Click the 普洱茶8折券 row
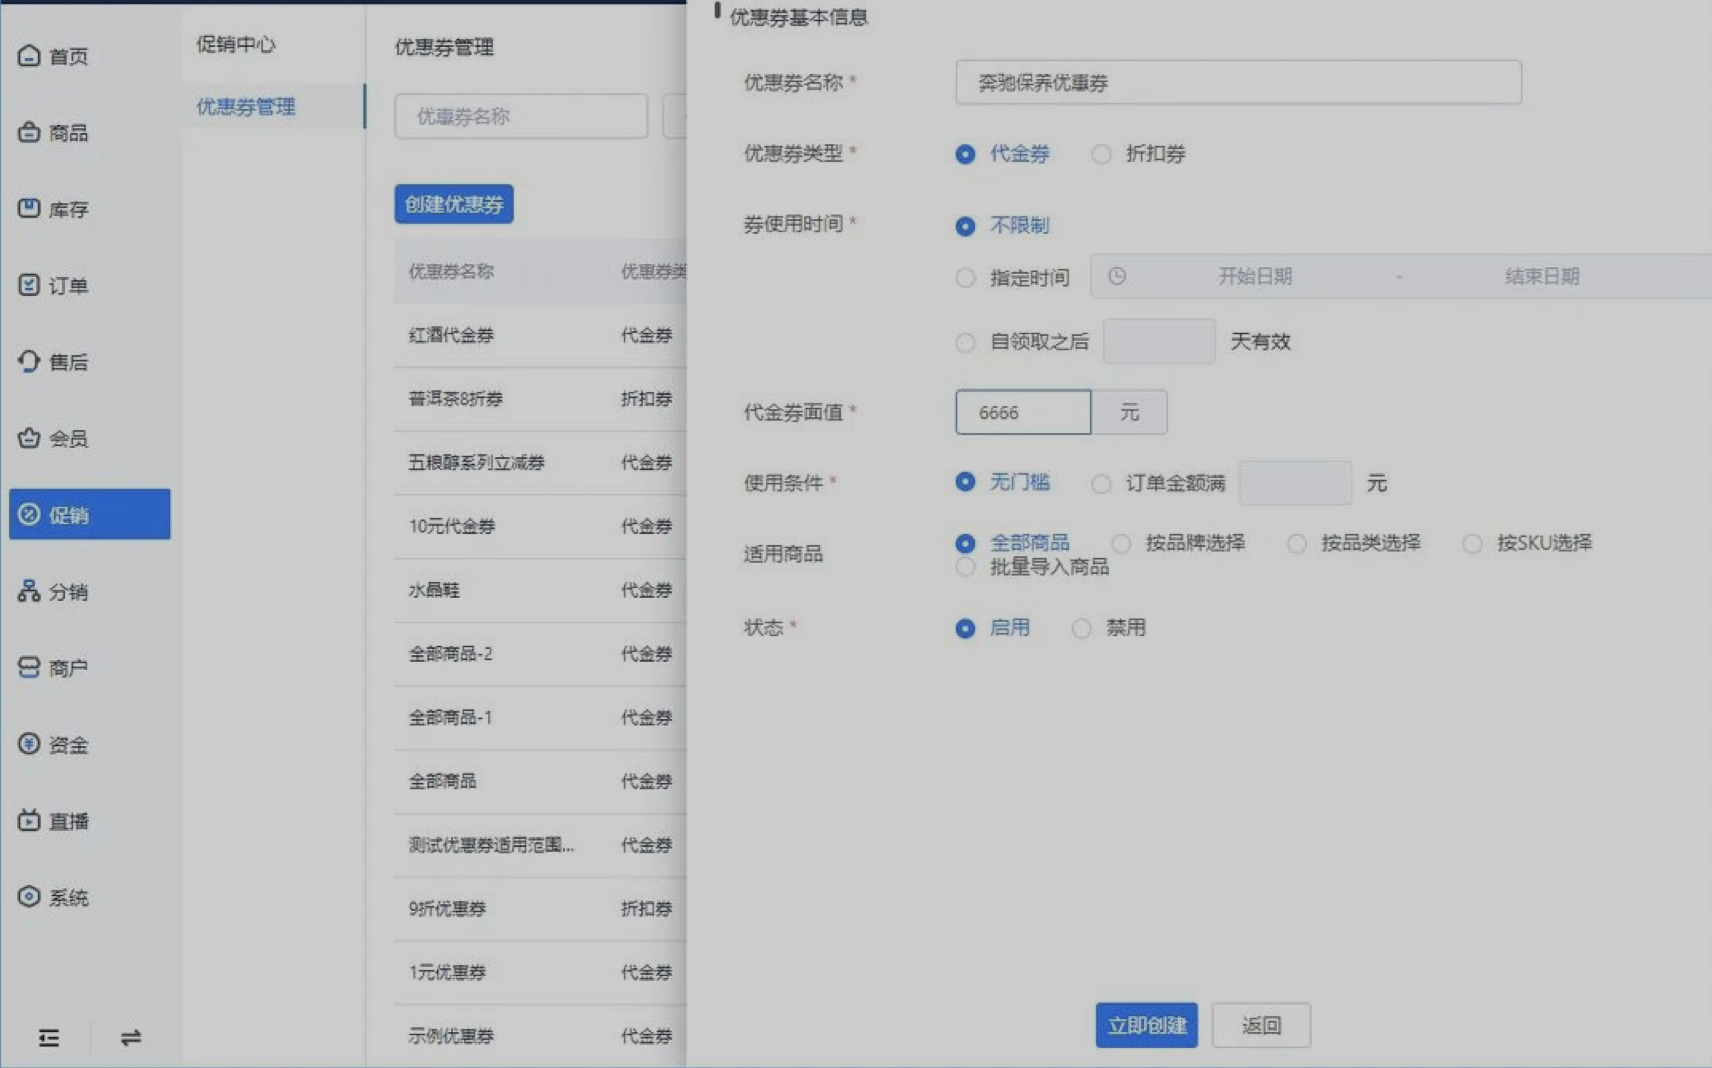The image size is (1712, 1068). click(540, 399)
